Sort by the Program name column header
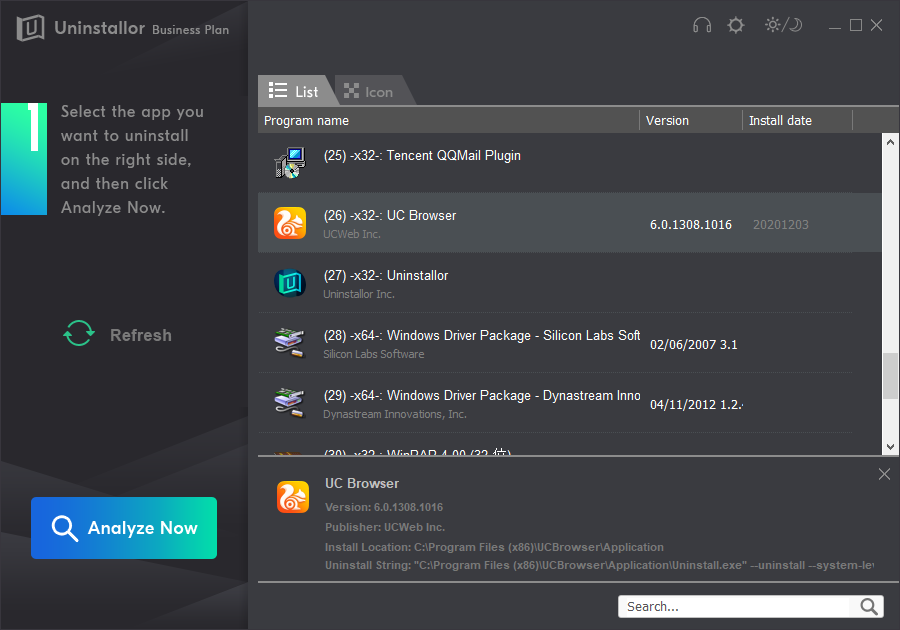Screen dimensions: 900x630 448,120
